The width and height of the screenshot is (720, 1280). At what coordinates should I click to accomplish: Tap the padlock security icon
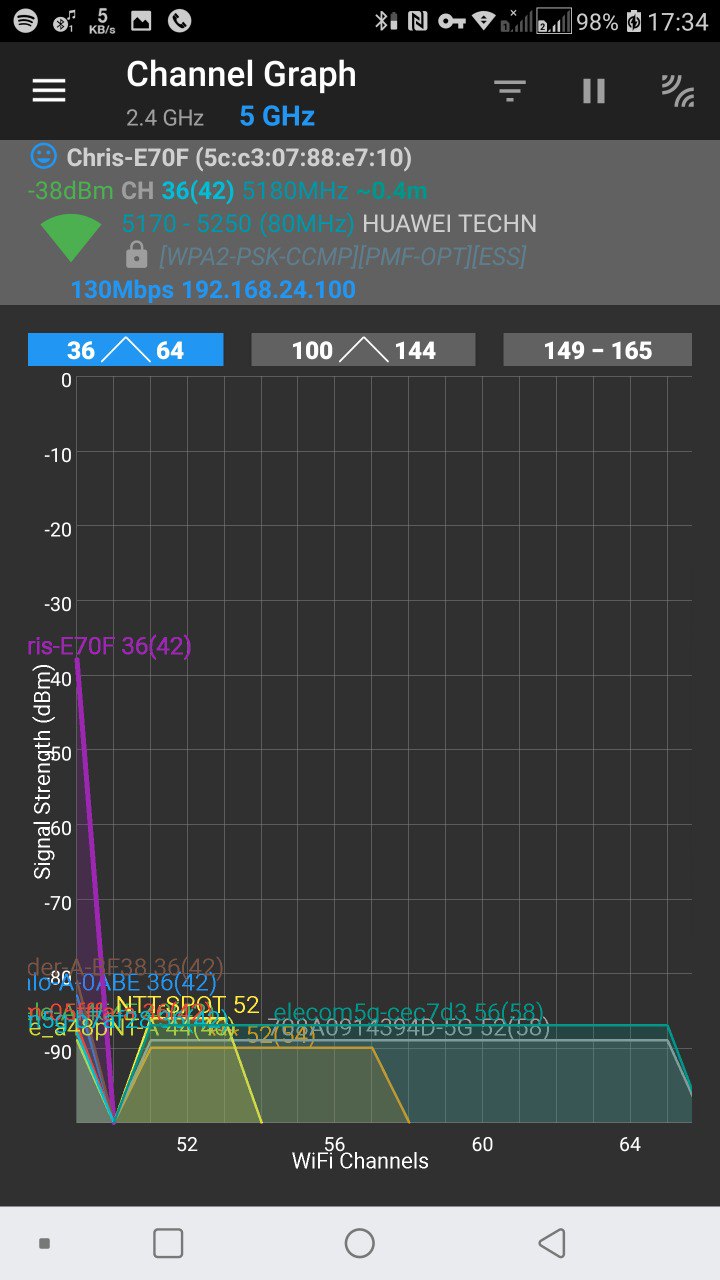point(137,256)
